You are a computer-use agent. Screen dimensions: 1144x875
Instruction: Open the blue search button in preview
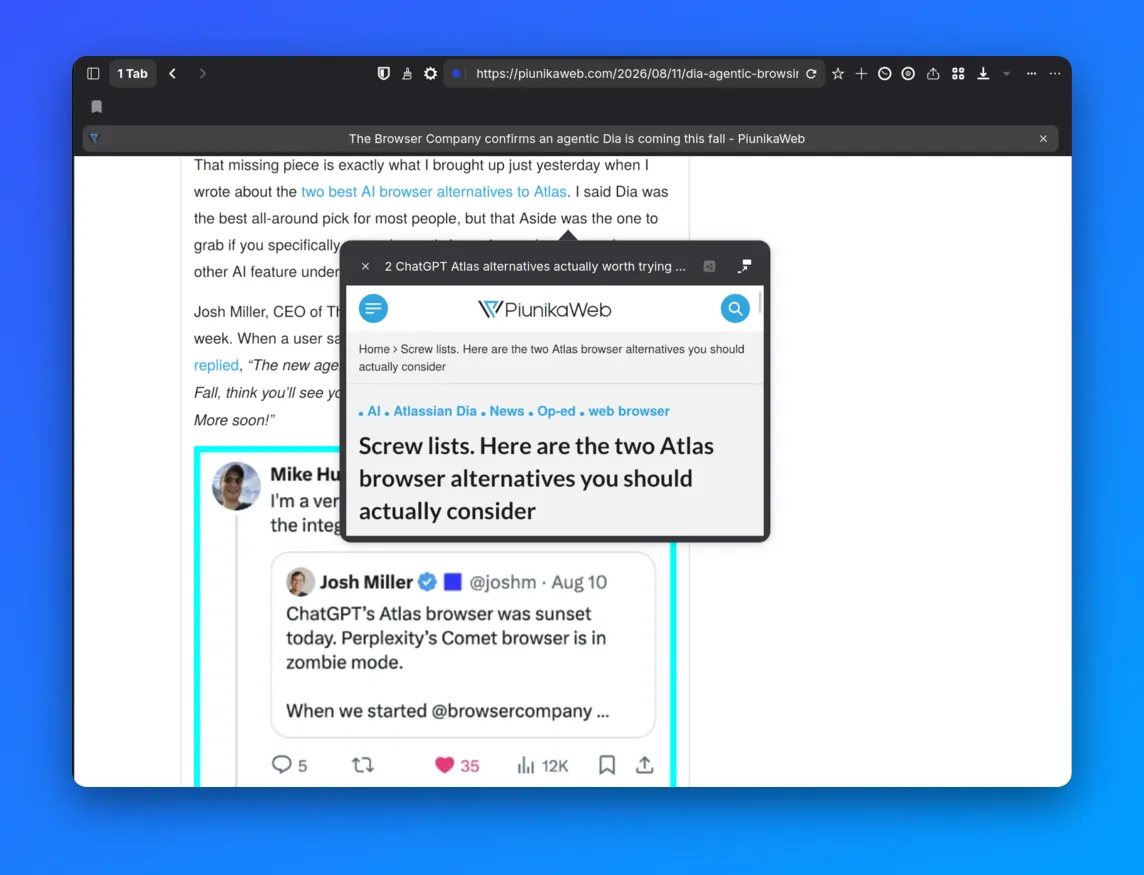(735, 309)
